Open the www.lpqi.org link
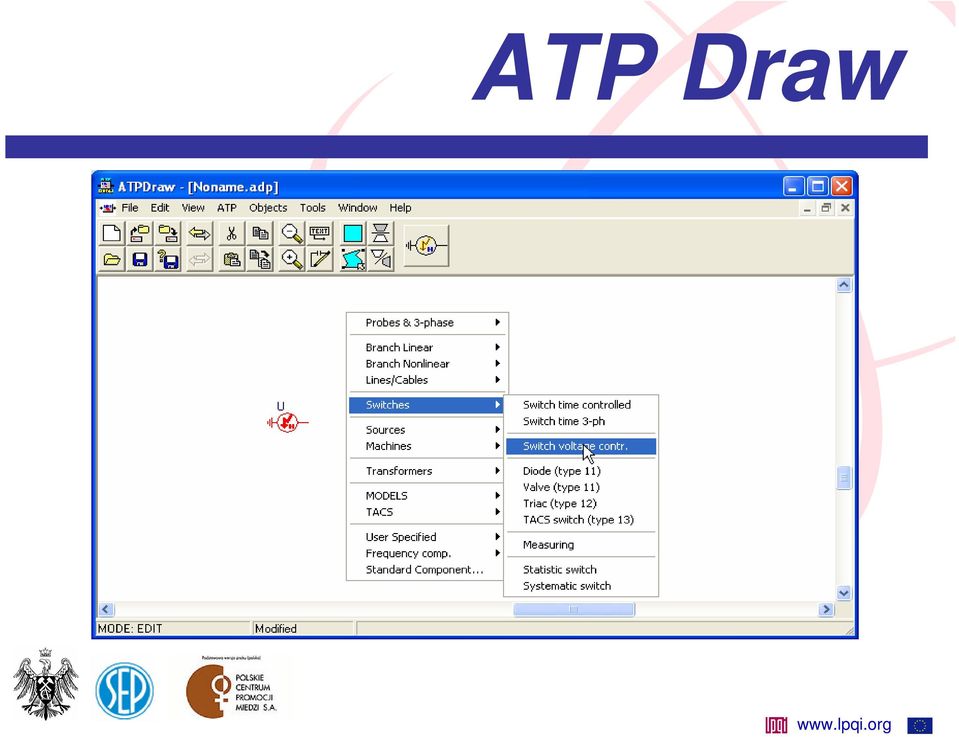The width and height of the screenshot is (959, 737). click(x=844, y=725)
